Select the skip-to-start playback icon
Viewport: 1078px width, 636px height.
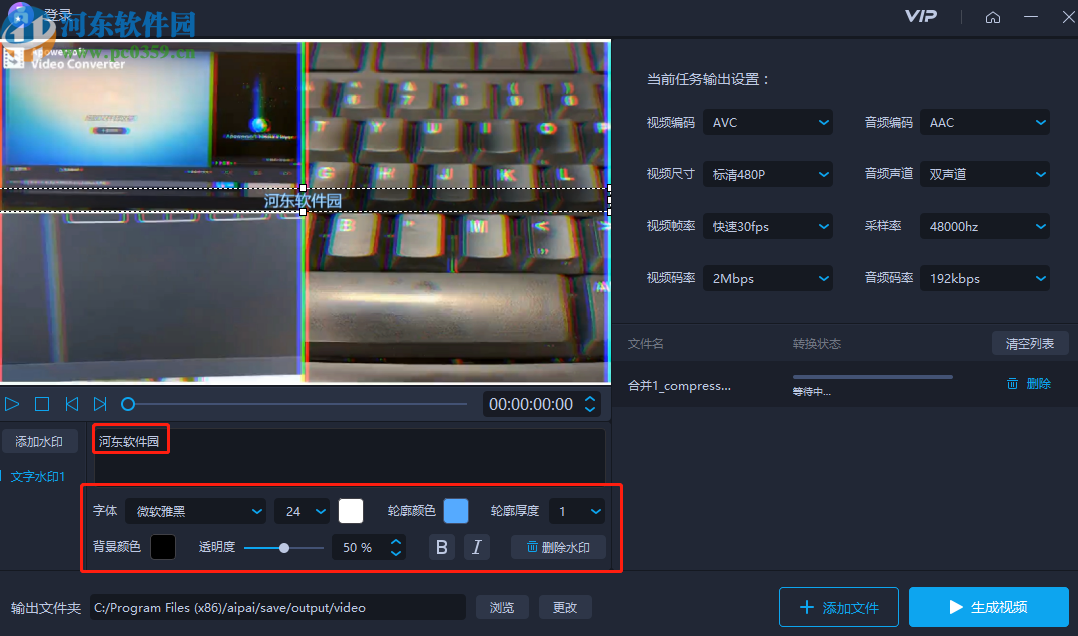(71, 403)
